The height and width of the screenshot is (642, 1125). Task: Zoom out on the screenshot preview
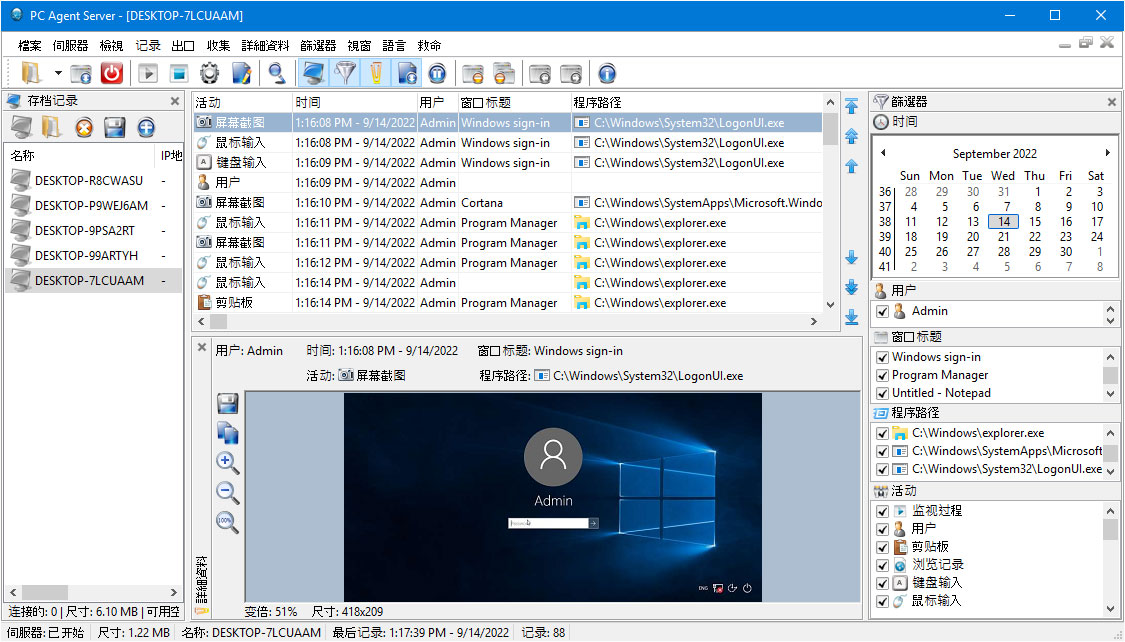227,492
